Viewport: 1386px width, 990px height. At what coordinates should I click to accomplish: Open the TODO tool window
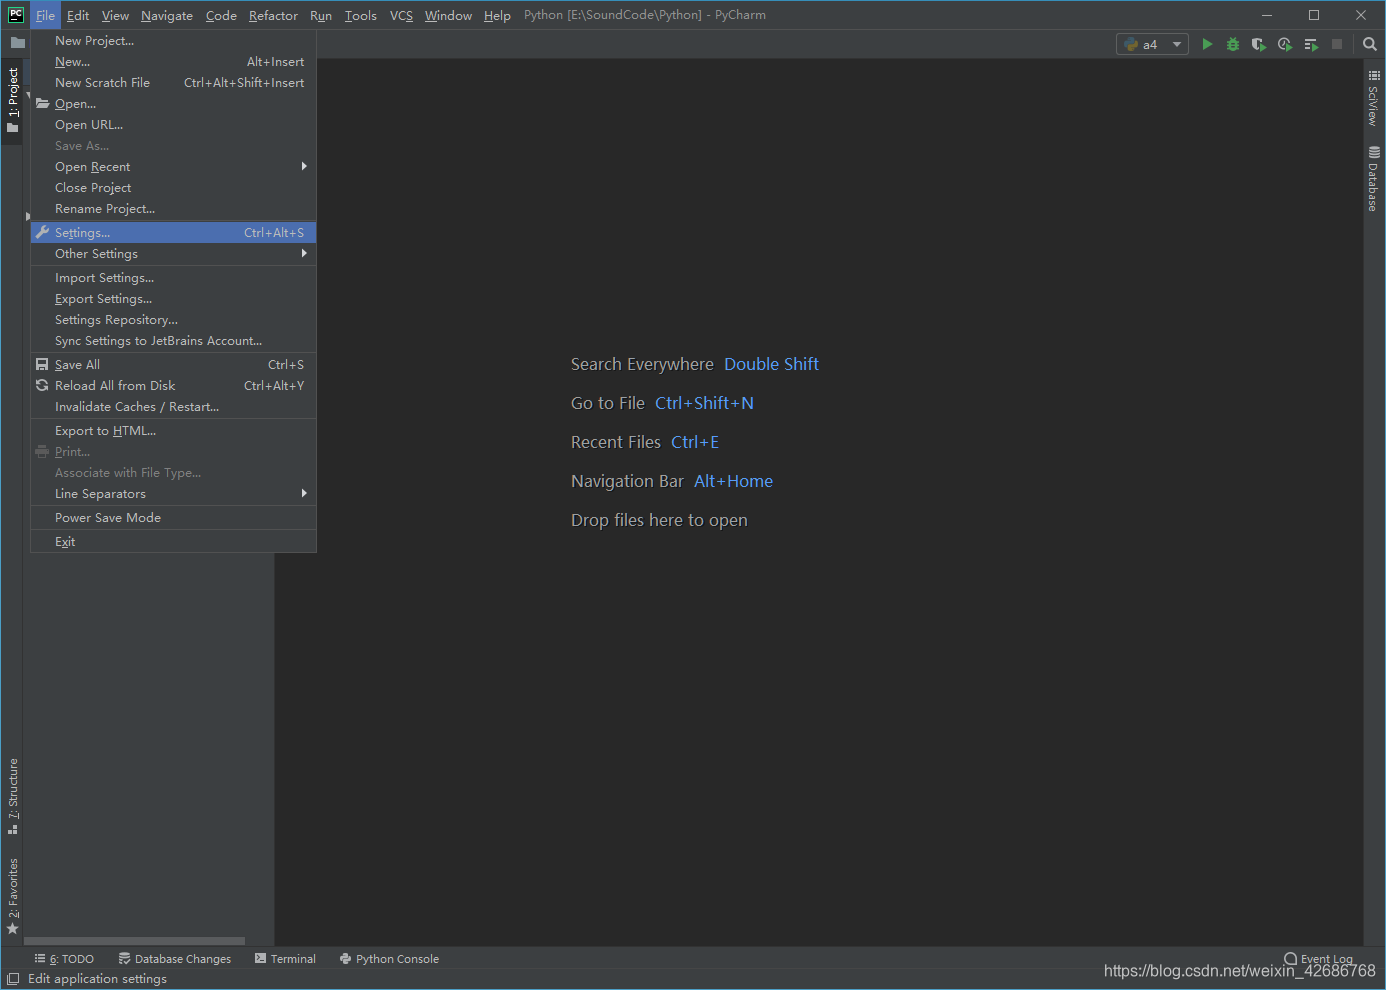[x=64, y=959]
